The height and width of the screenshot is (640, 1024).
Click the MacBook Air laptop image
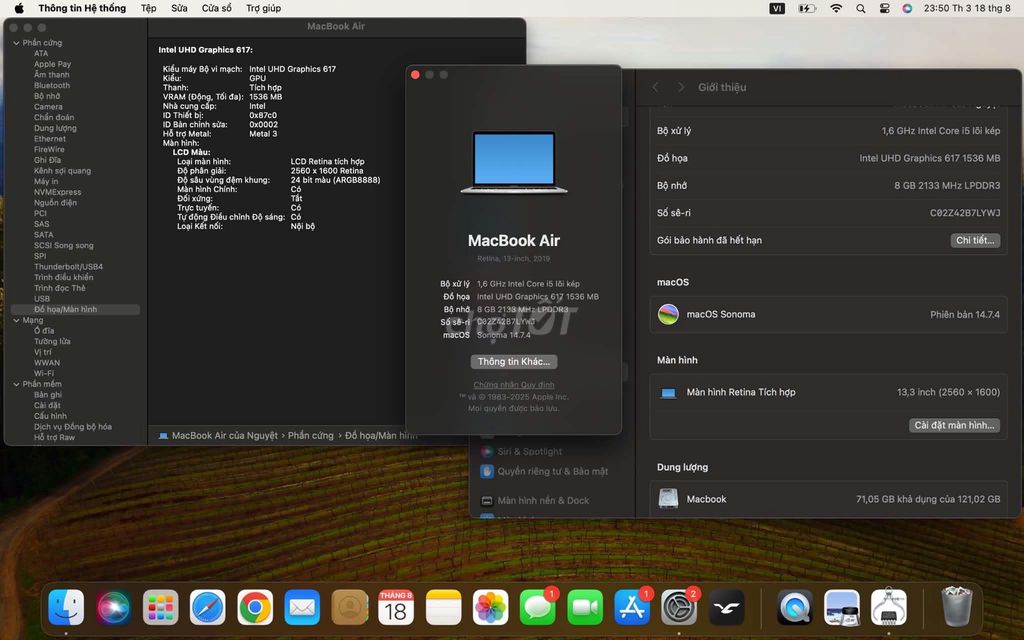(x=514, y=163)
